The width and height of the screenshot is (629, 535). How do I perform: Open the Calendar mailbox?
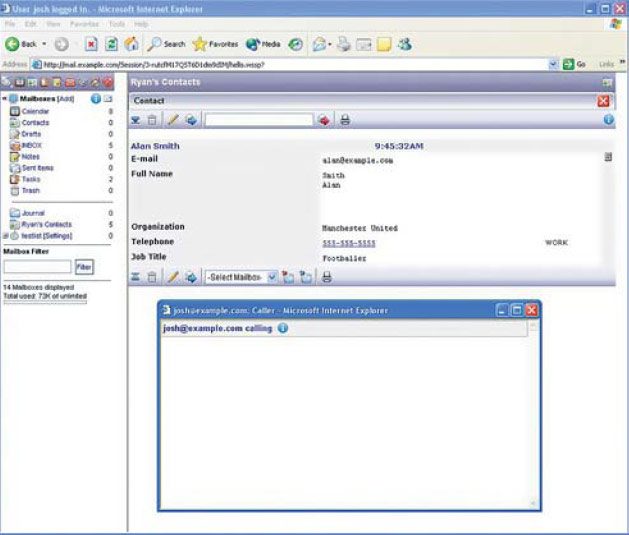(35, 111)
